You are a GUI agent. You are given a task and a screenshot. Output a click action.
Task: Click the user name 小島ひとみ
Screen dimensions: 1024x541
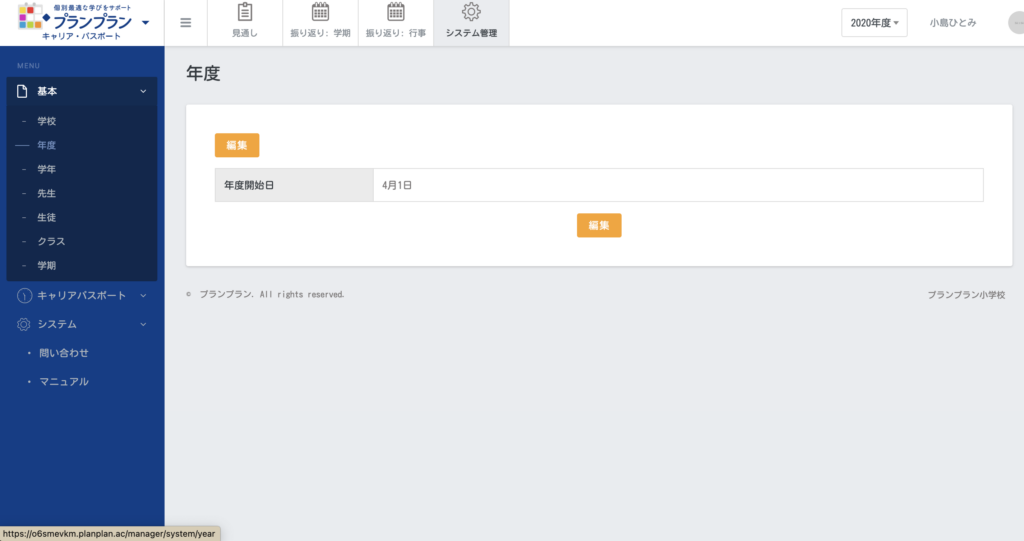point(953,23)
